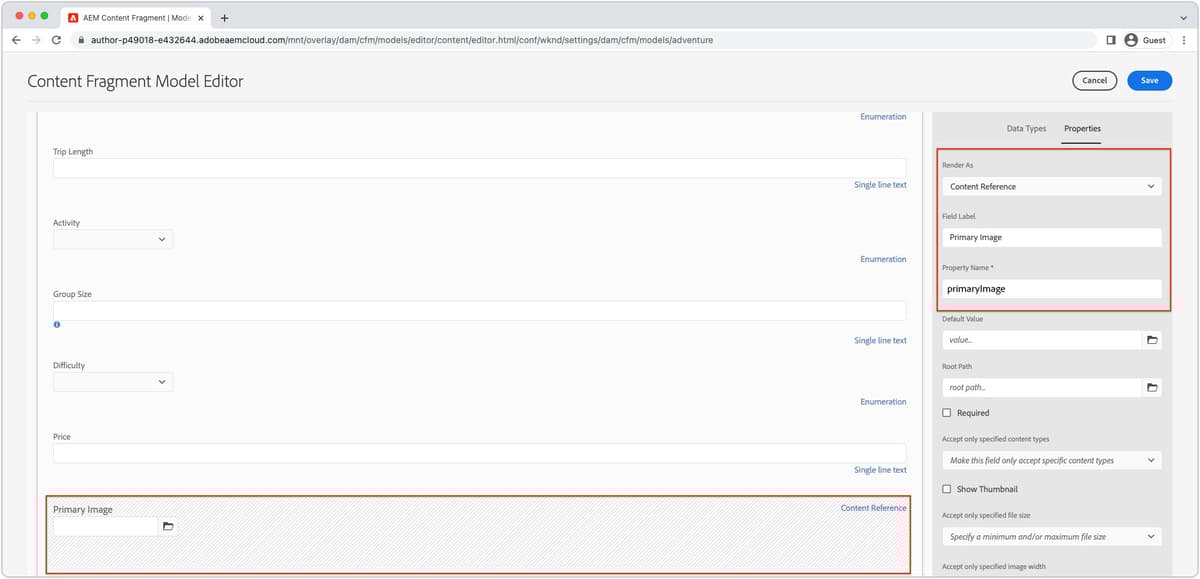The width and height of the screenshot is (1200, 579).
Task: Select the Properties tab
Action: [x=1082, y=128]
